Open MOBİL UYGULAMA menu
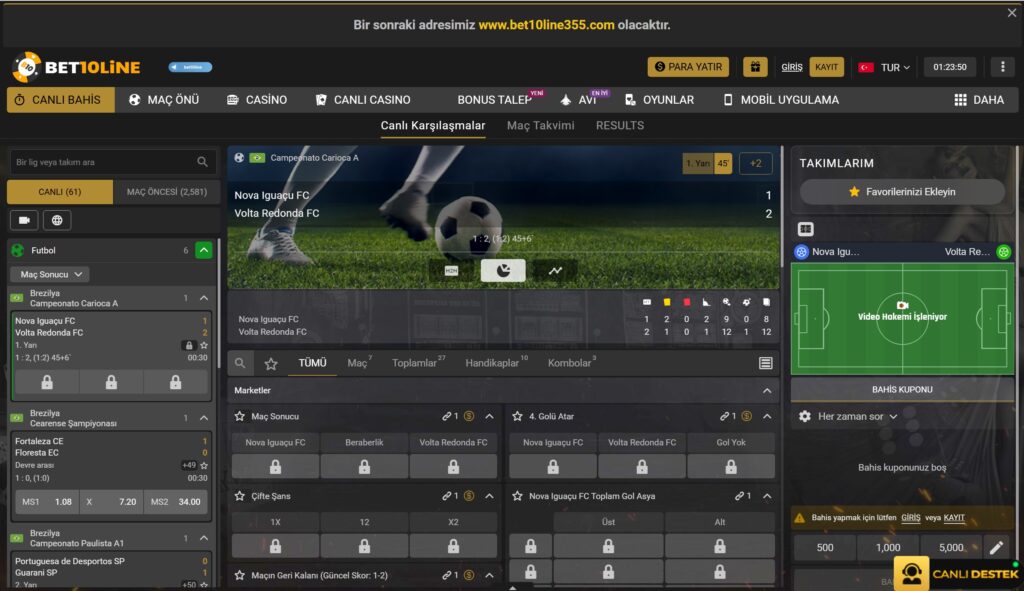1024x591 pixels. tap(780, 100)
